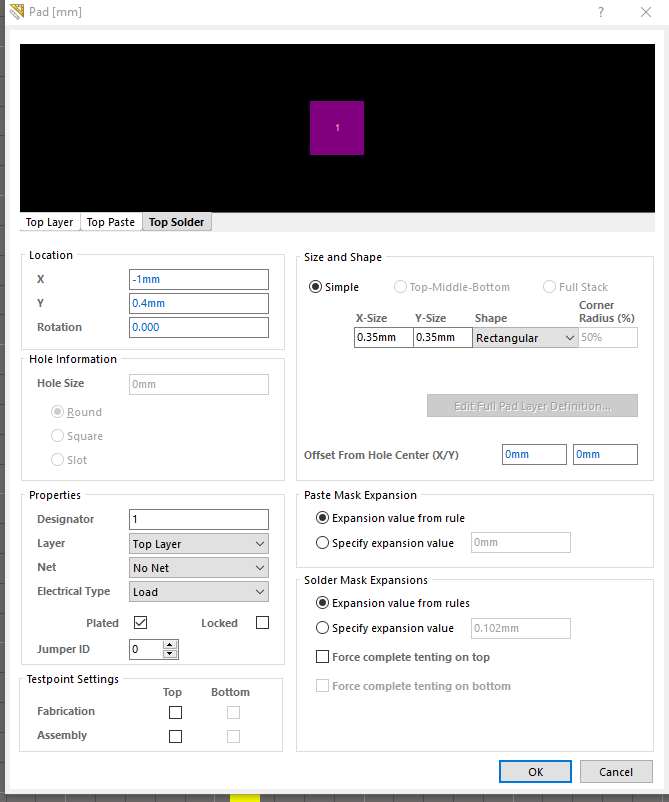Click the Corner Radius percent field
Screen dimensions: 669x802
[608, 338]
